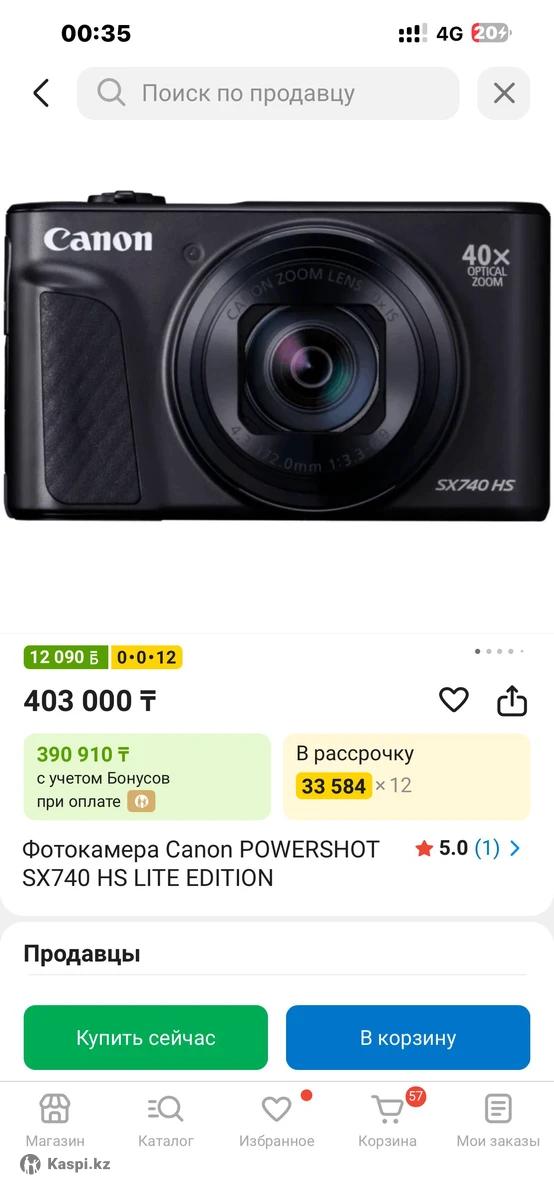Viewport: 554px width, 1200px height.
Task: Tap the 0·0·12 installment badge
Action: (147, 657)
